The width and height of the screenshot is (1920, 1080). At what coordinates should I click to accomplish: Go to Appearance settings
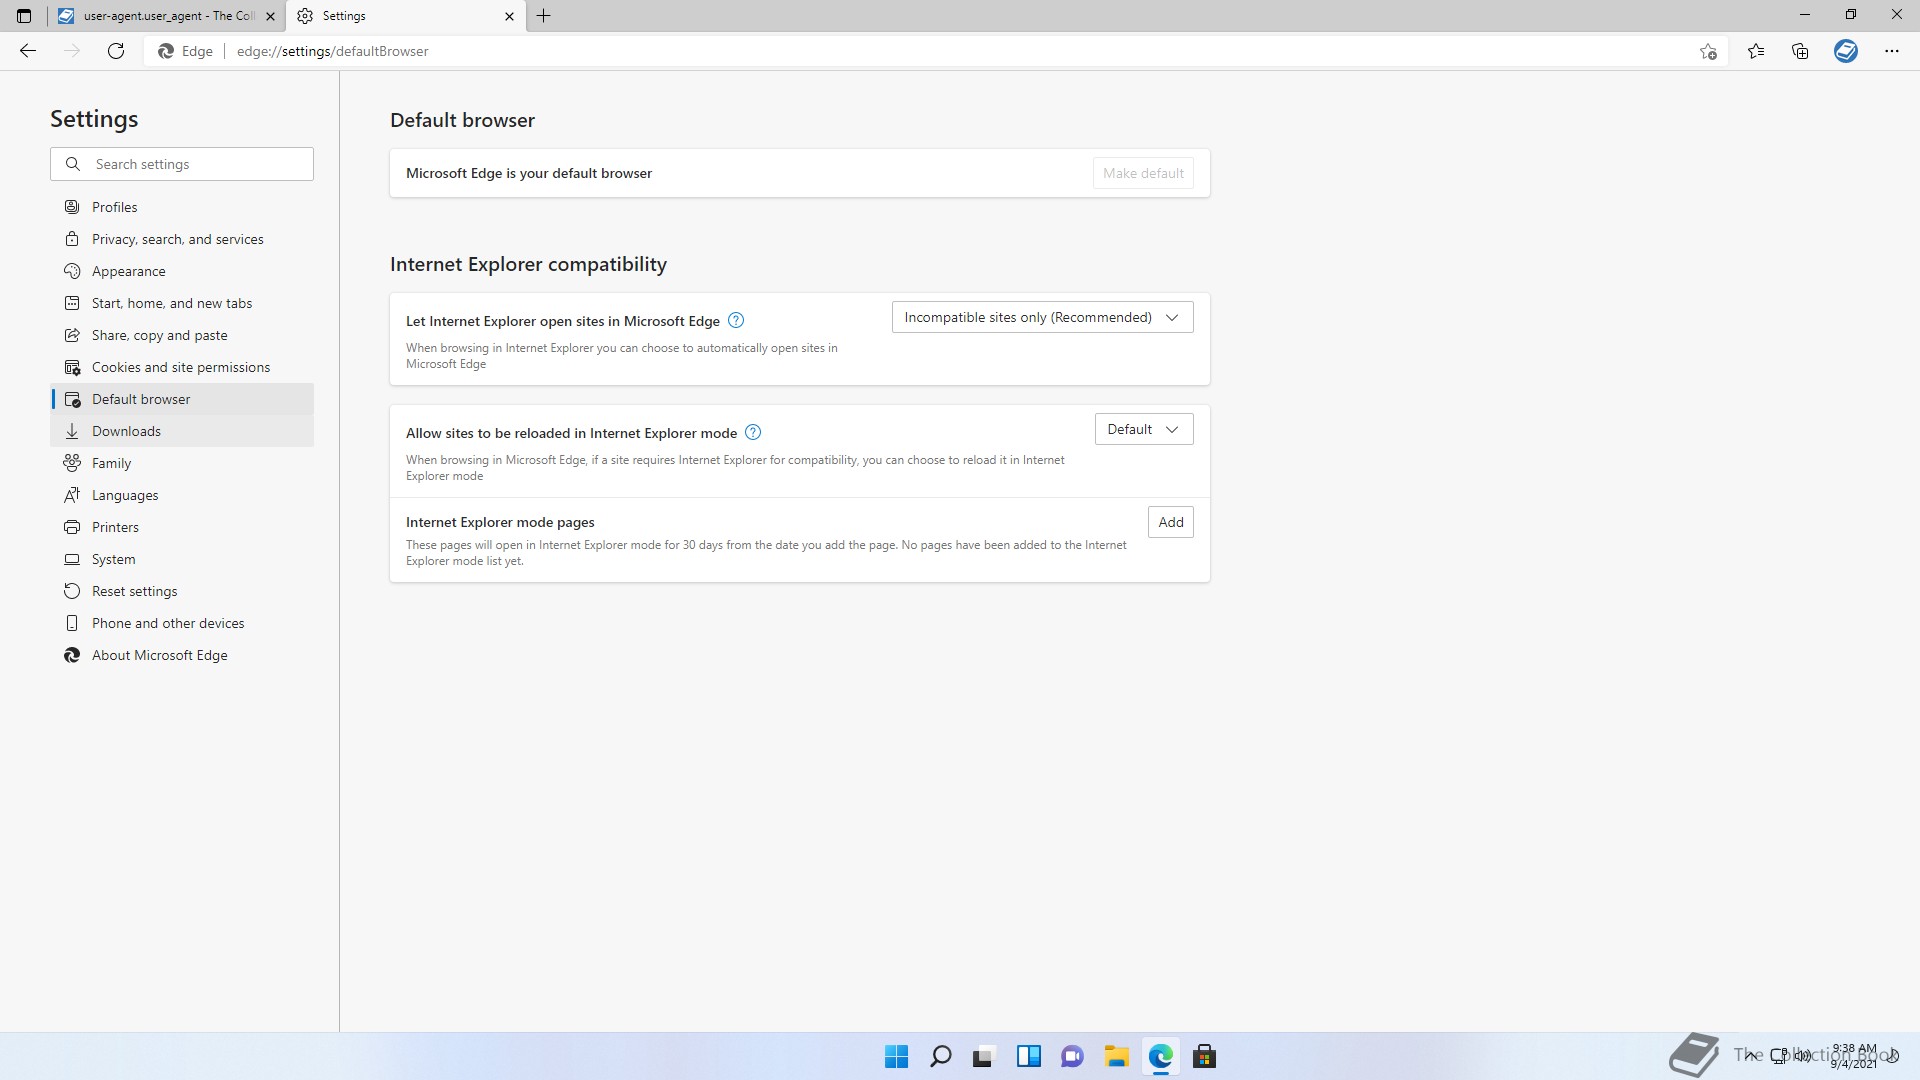tap(182, 271)
